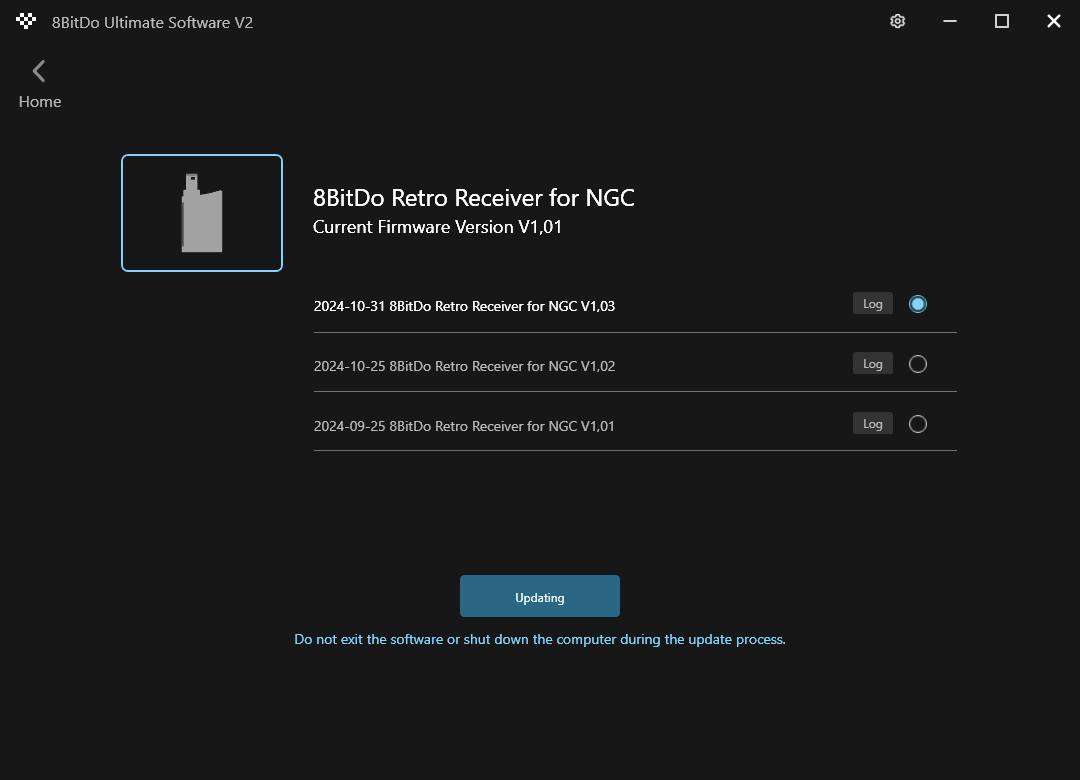Click the 2024-10-31 firmware V1,03 row text

coord(464,306)
